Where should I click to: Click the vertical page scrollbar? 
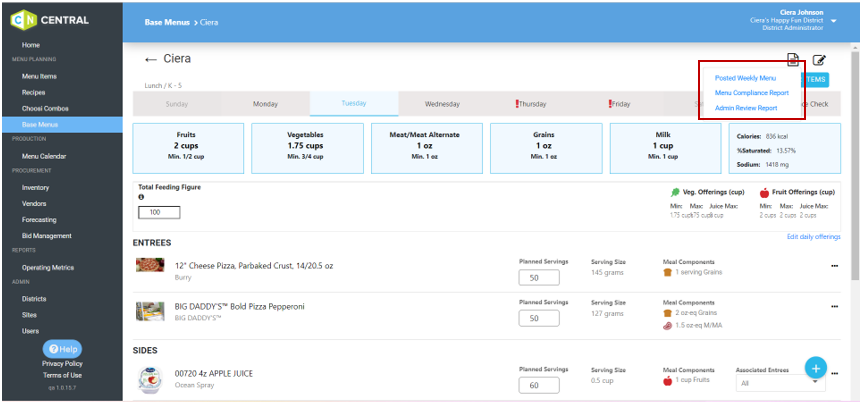856,166
